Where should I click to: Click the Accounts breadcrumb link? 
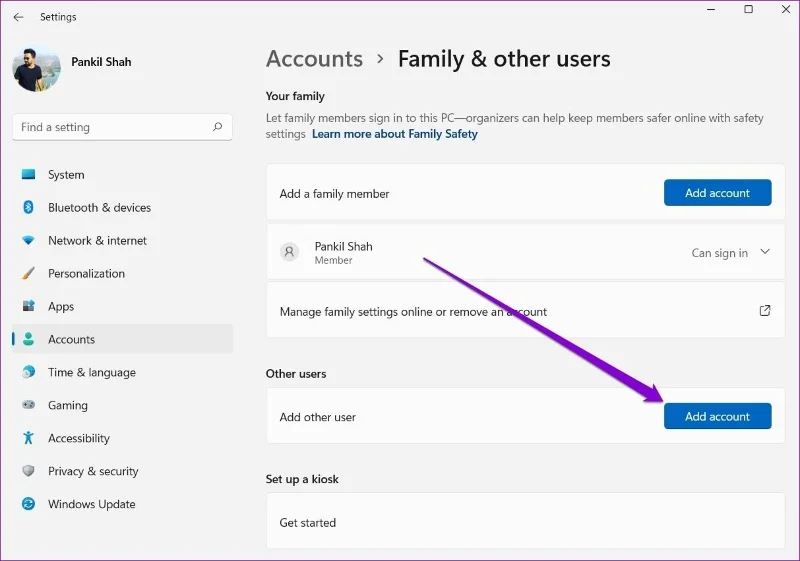[314, 59]
